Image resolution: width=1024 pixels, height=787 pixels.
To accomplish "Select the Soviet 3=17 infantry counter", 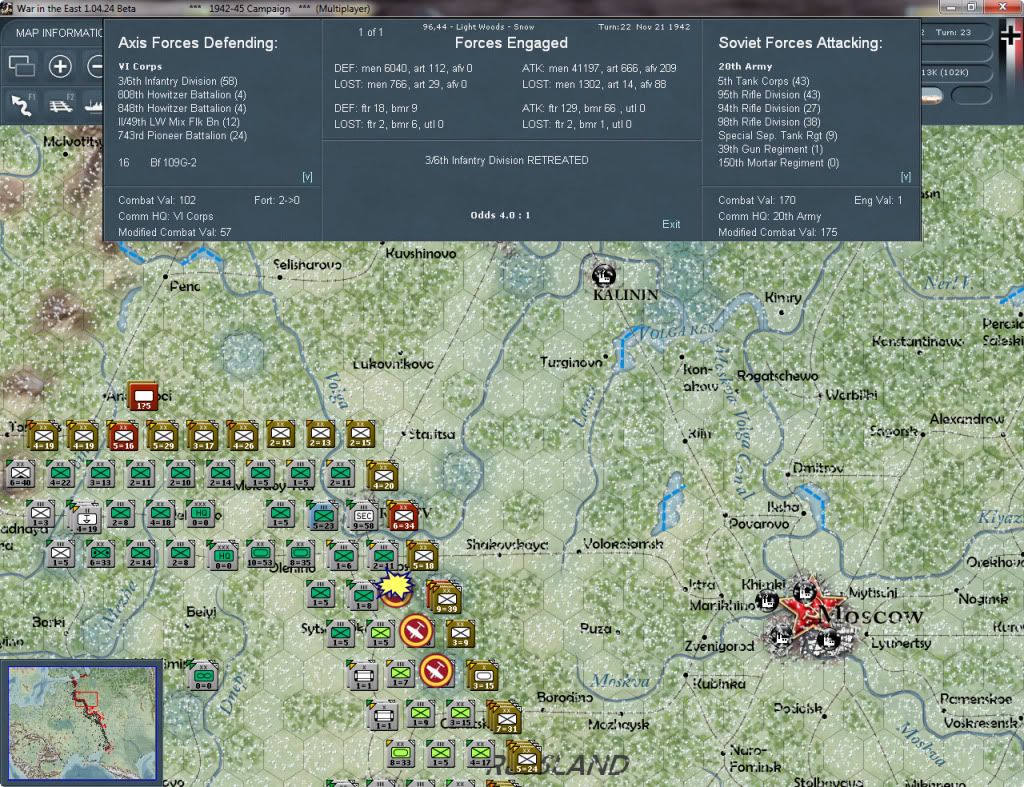I will (202, 436).
